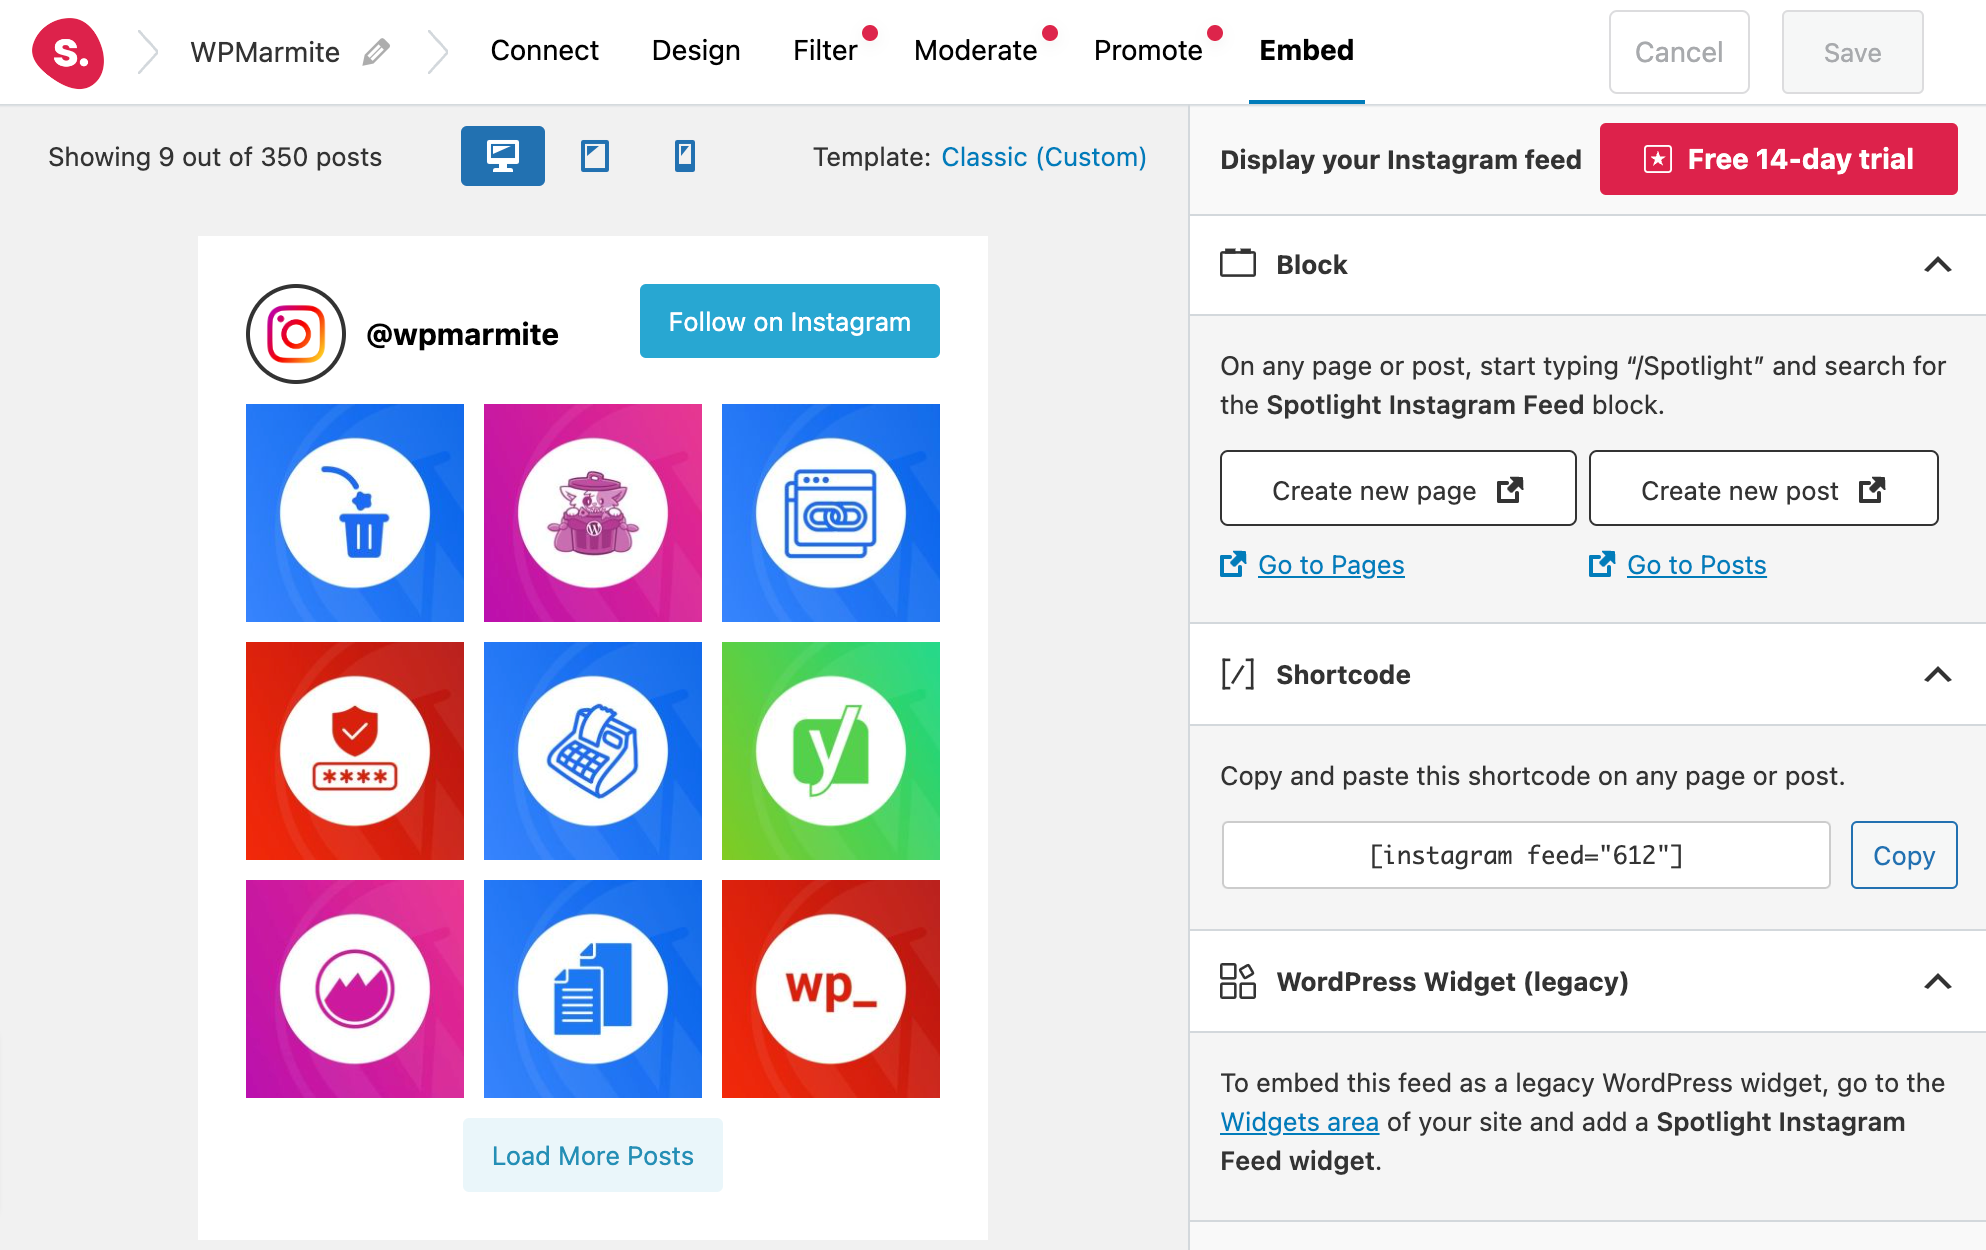
Task: Open the red password shield post thumbnail
Action: [x=355, y=751]
